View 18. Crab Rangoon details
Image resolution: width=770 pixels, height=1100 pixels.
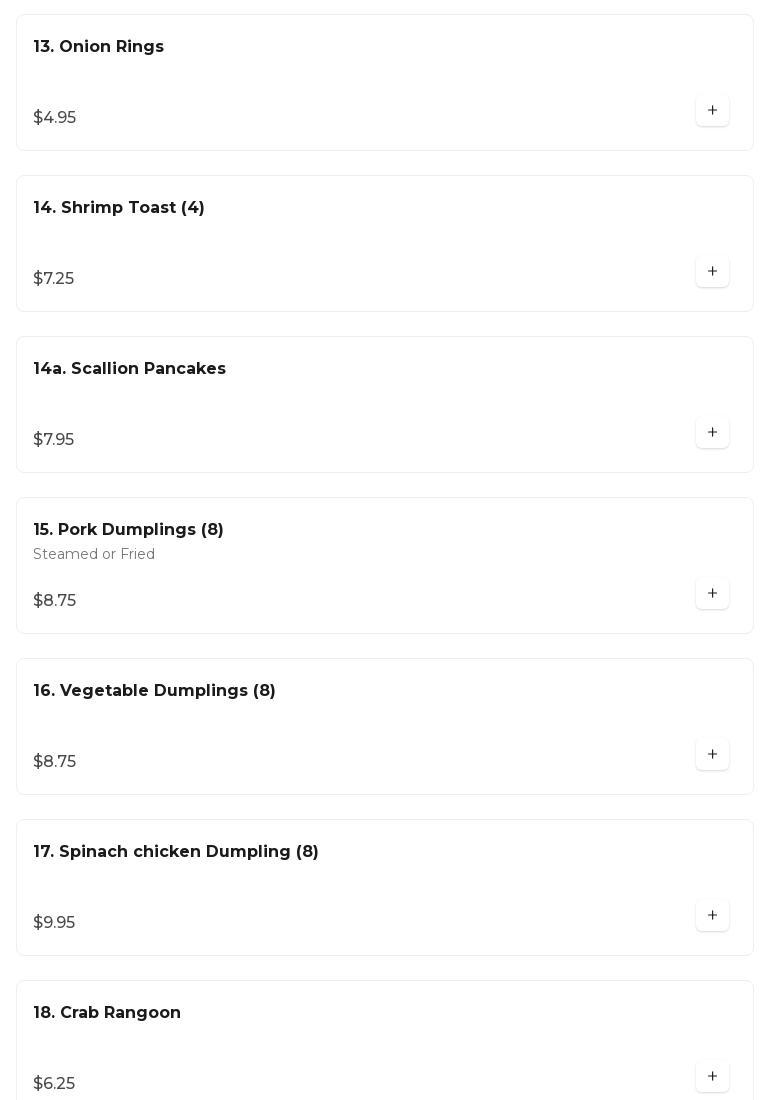pos(106,1013)
